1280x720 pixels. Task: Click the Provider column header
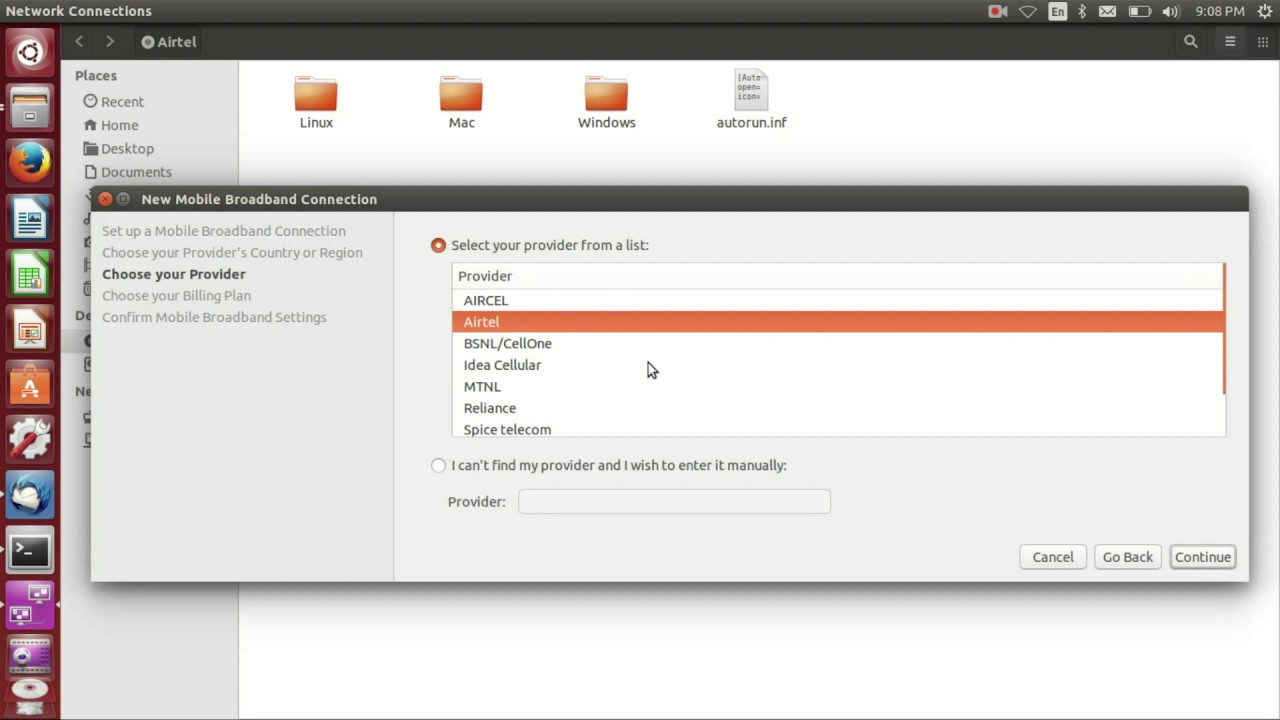[837, 276]
